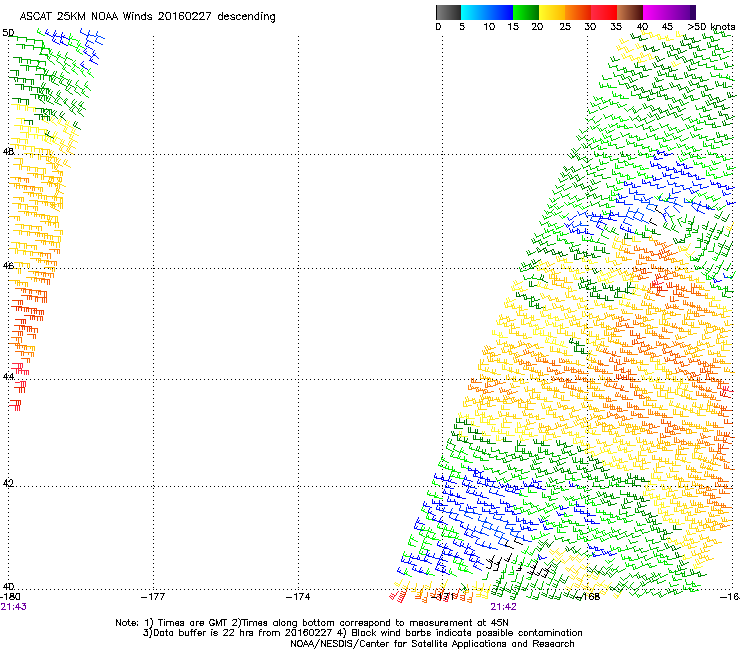Click the 'ASCAT 25KM NOAA Winds 20160227 descending' title
Viewport: 740px width, 650px height.
click(147, 17)
